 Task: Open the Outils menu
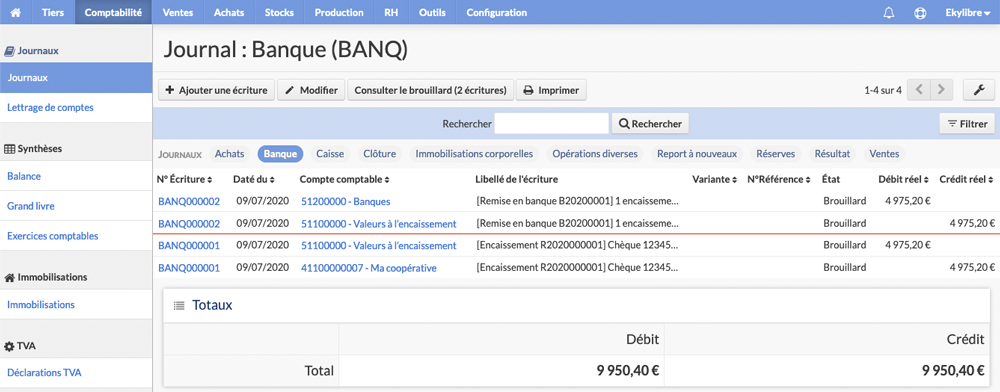point(432,12)
